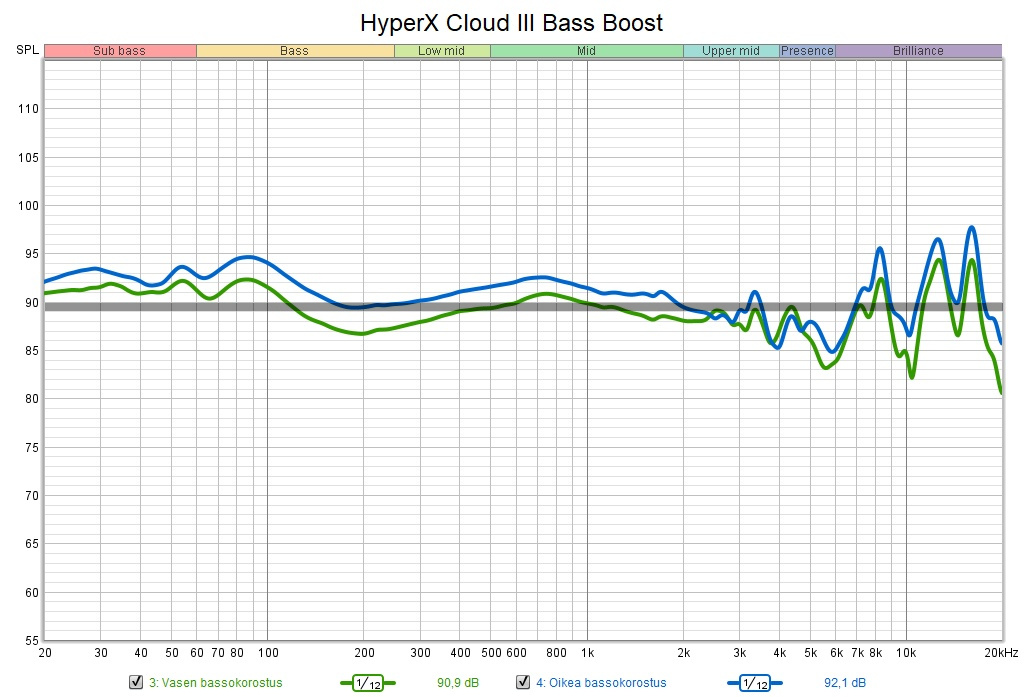
Task: Click the 90,9 dB value
Action: pyautogui.click(x=458, y=683)
